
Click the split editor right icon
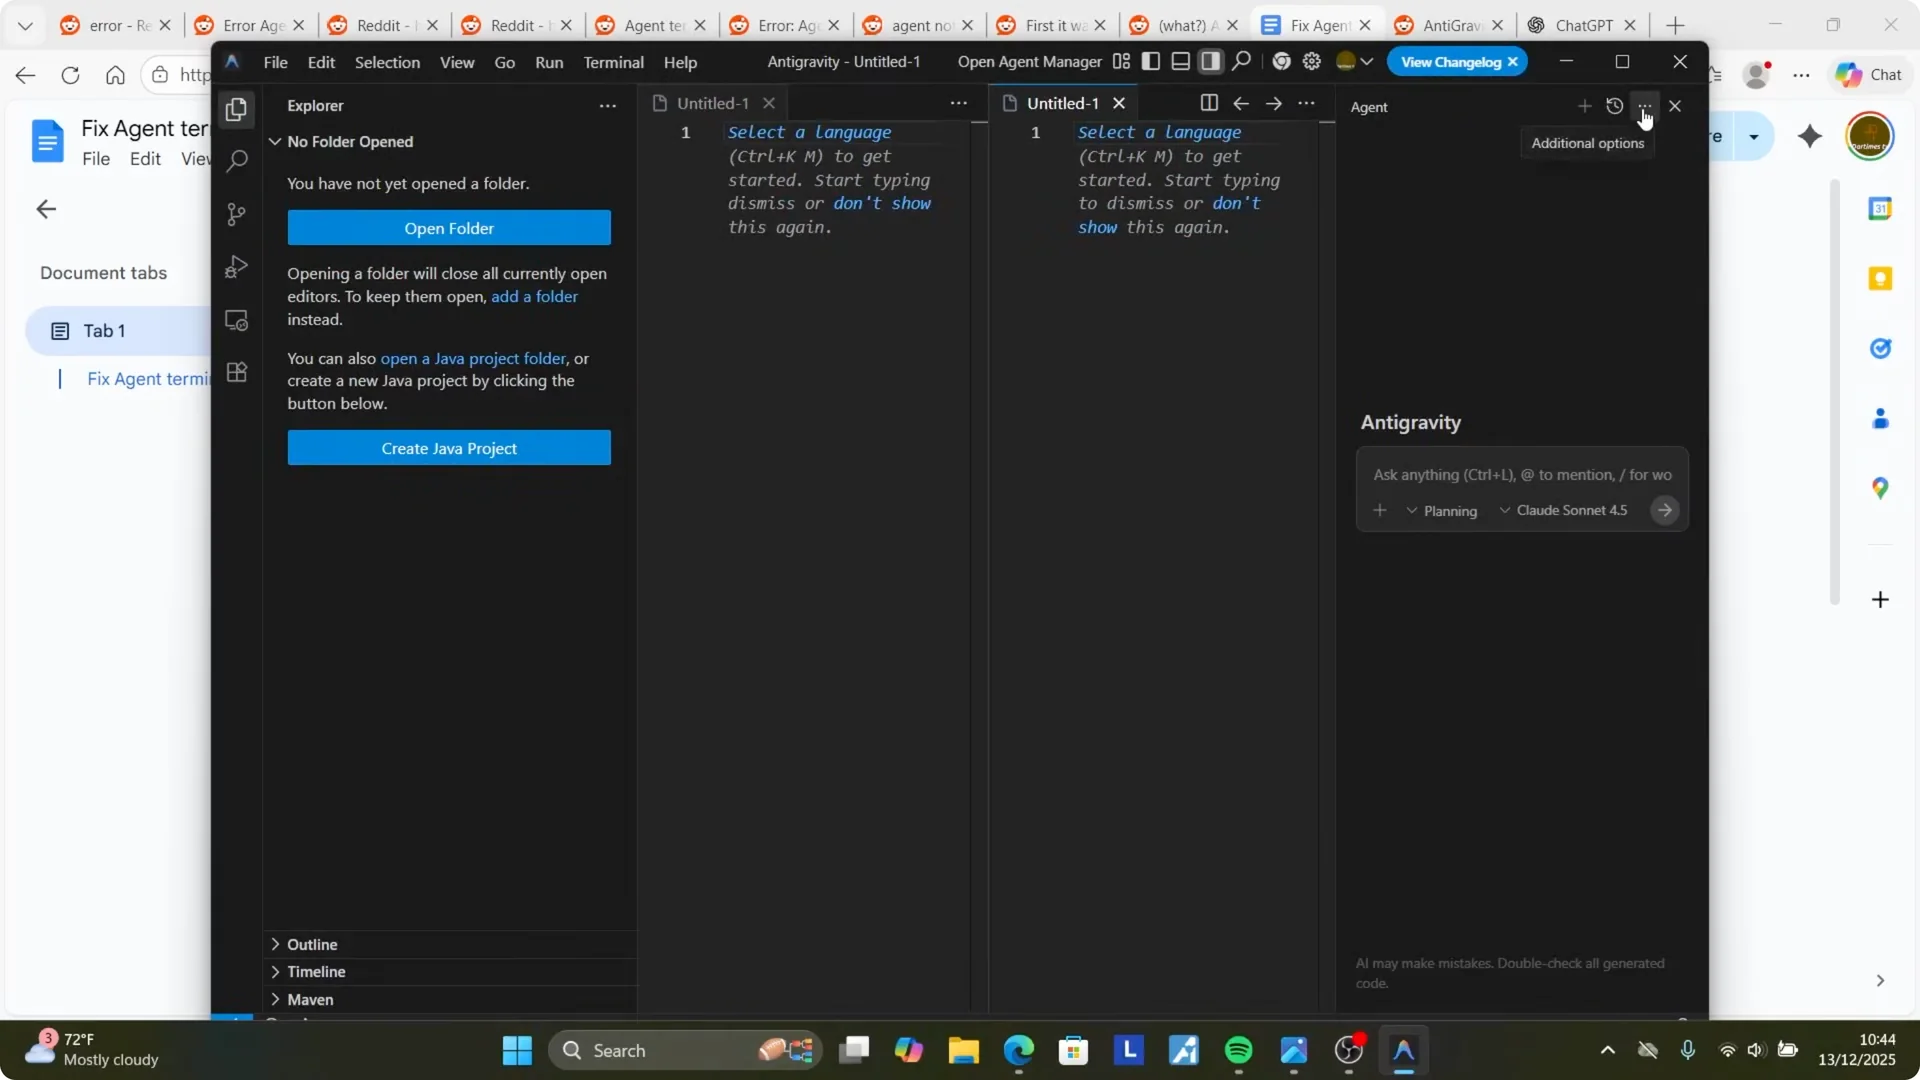[1208, 103]
